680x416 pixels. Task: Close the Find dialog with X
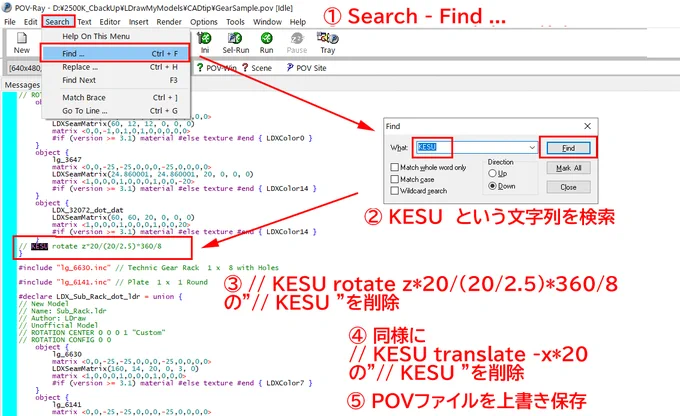(x=587, y=126)
